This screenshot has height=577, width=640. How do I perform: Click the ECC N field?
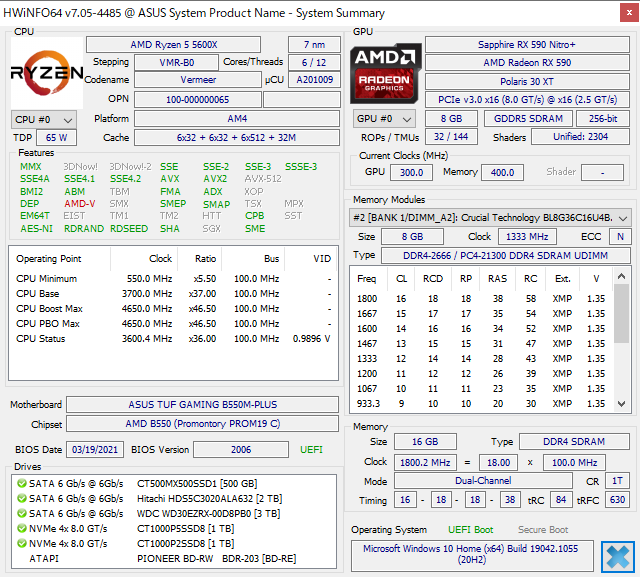pos(620,237)
